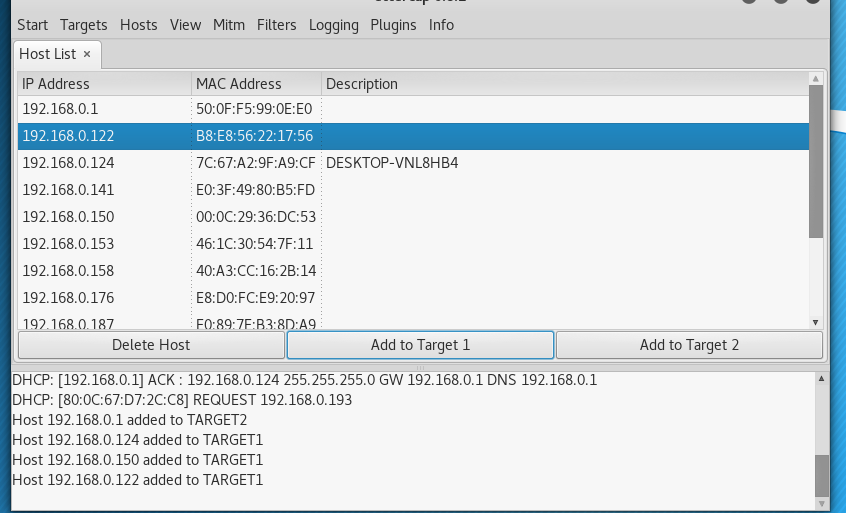Open the Info menu
This screenshot has height=513, width=846.
[x=441, y=25]
